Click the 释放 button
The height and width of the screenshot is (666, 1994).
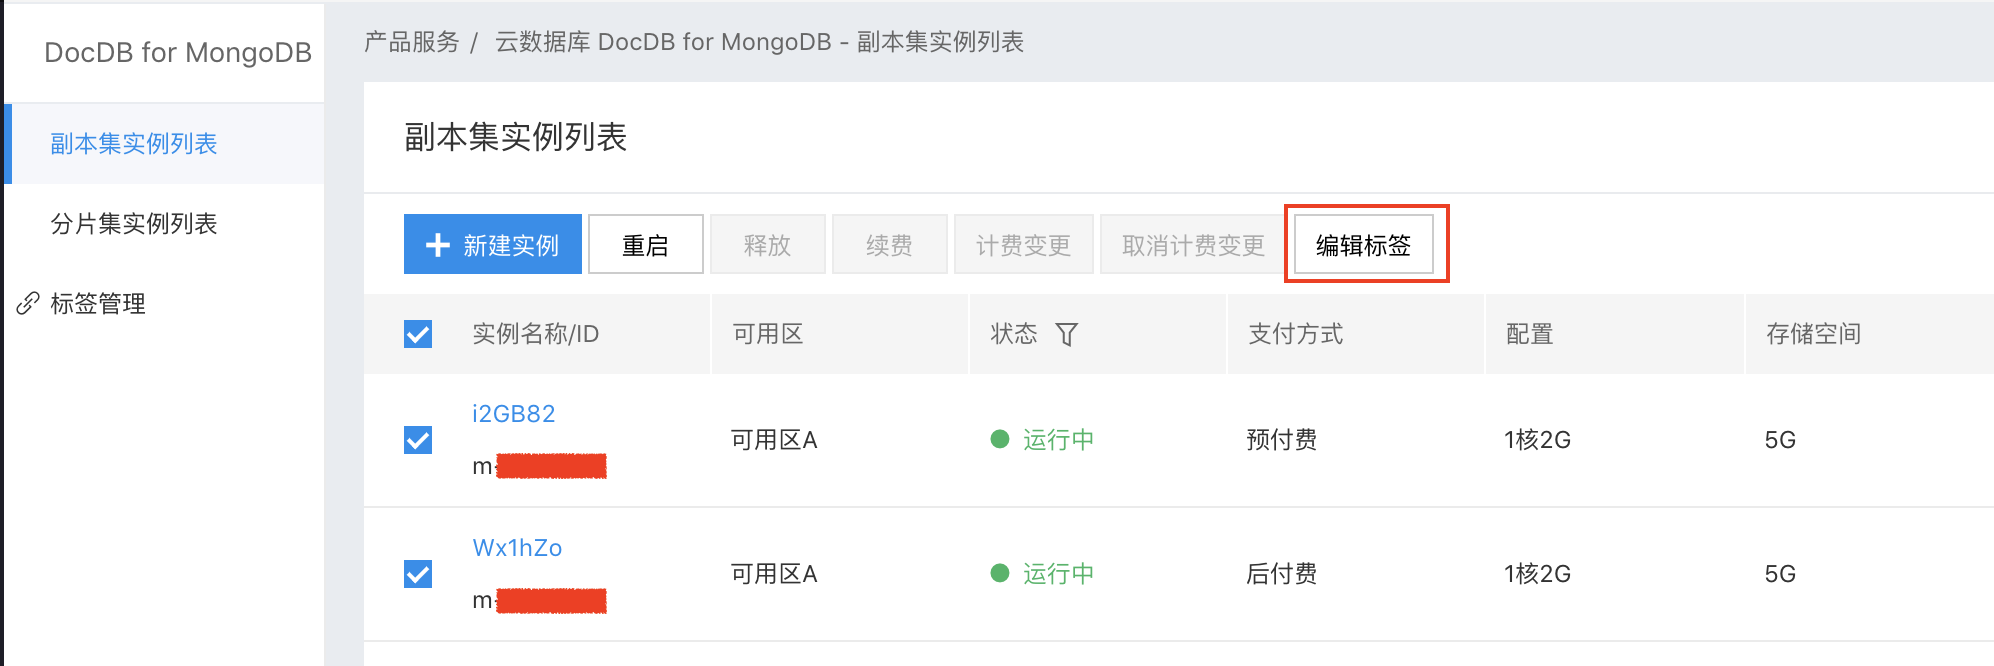click(768, 244)
